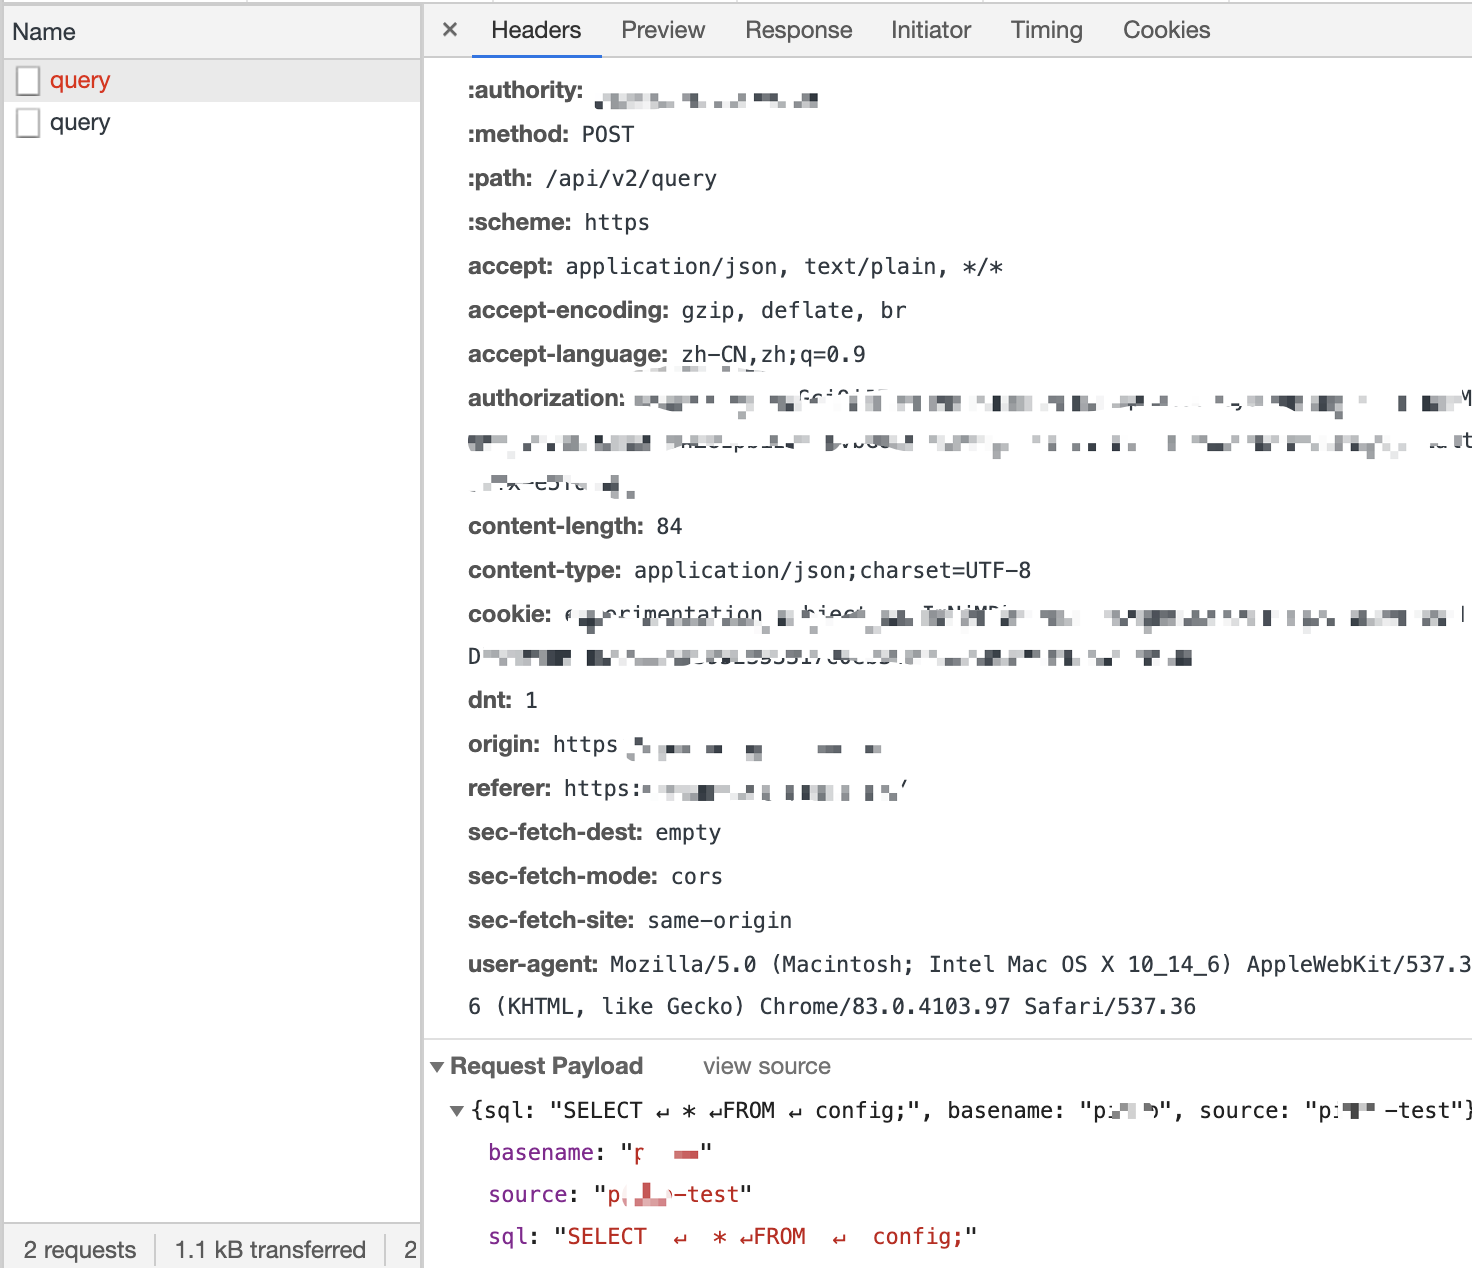Open the Preview tab
The width and height of the screenshot is (1472, 1268).
(663, 30)
